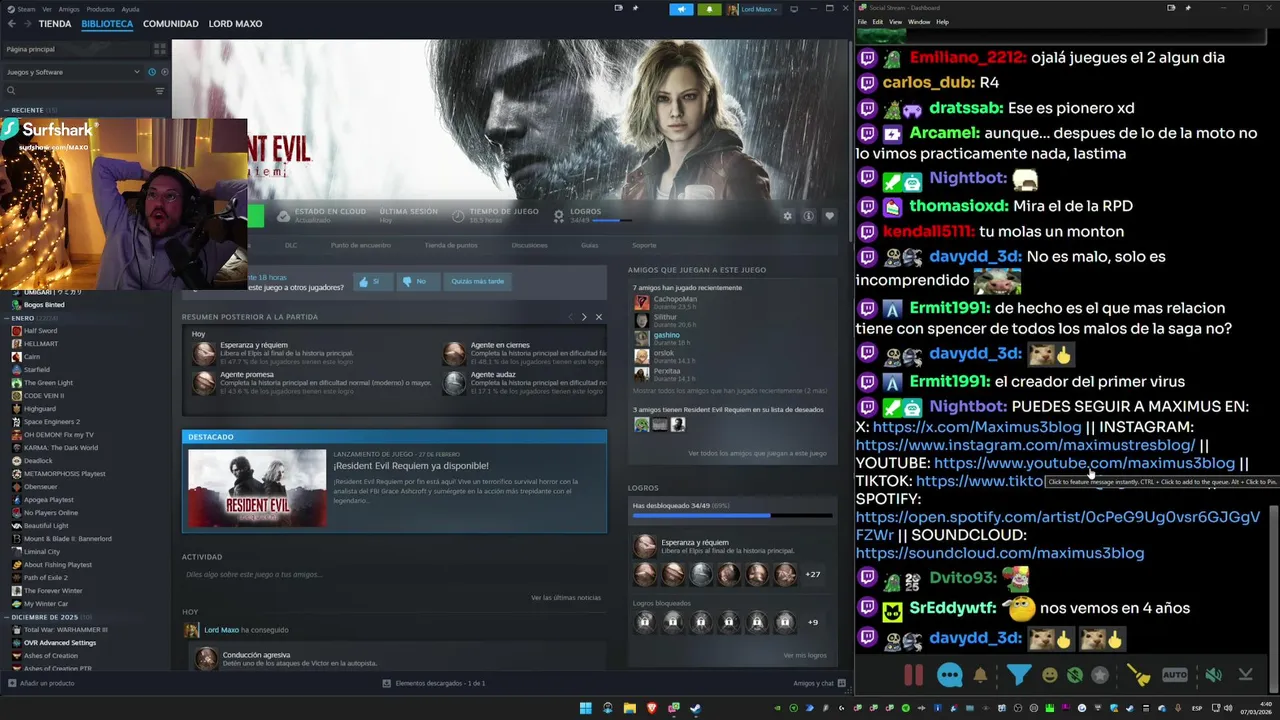Click the ready-to-play filter icon
The height and width of the screenshot is (720, 1280).
click(164, 72)
